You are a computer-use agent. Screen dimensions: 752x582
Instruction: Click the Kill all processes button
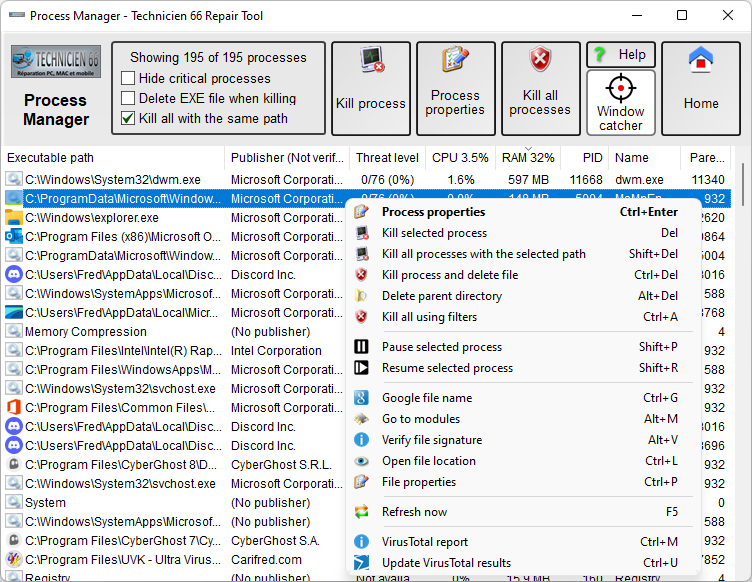click(540, 88)
